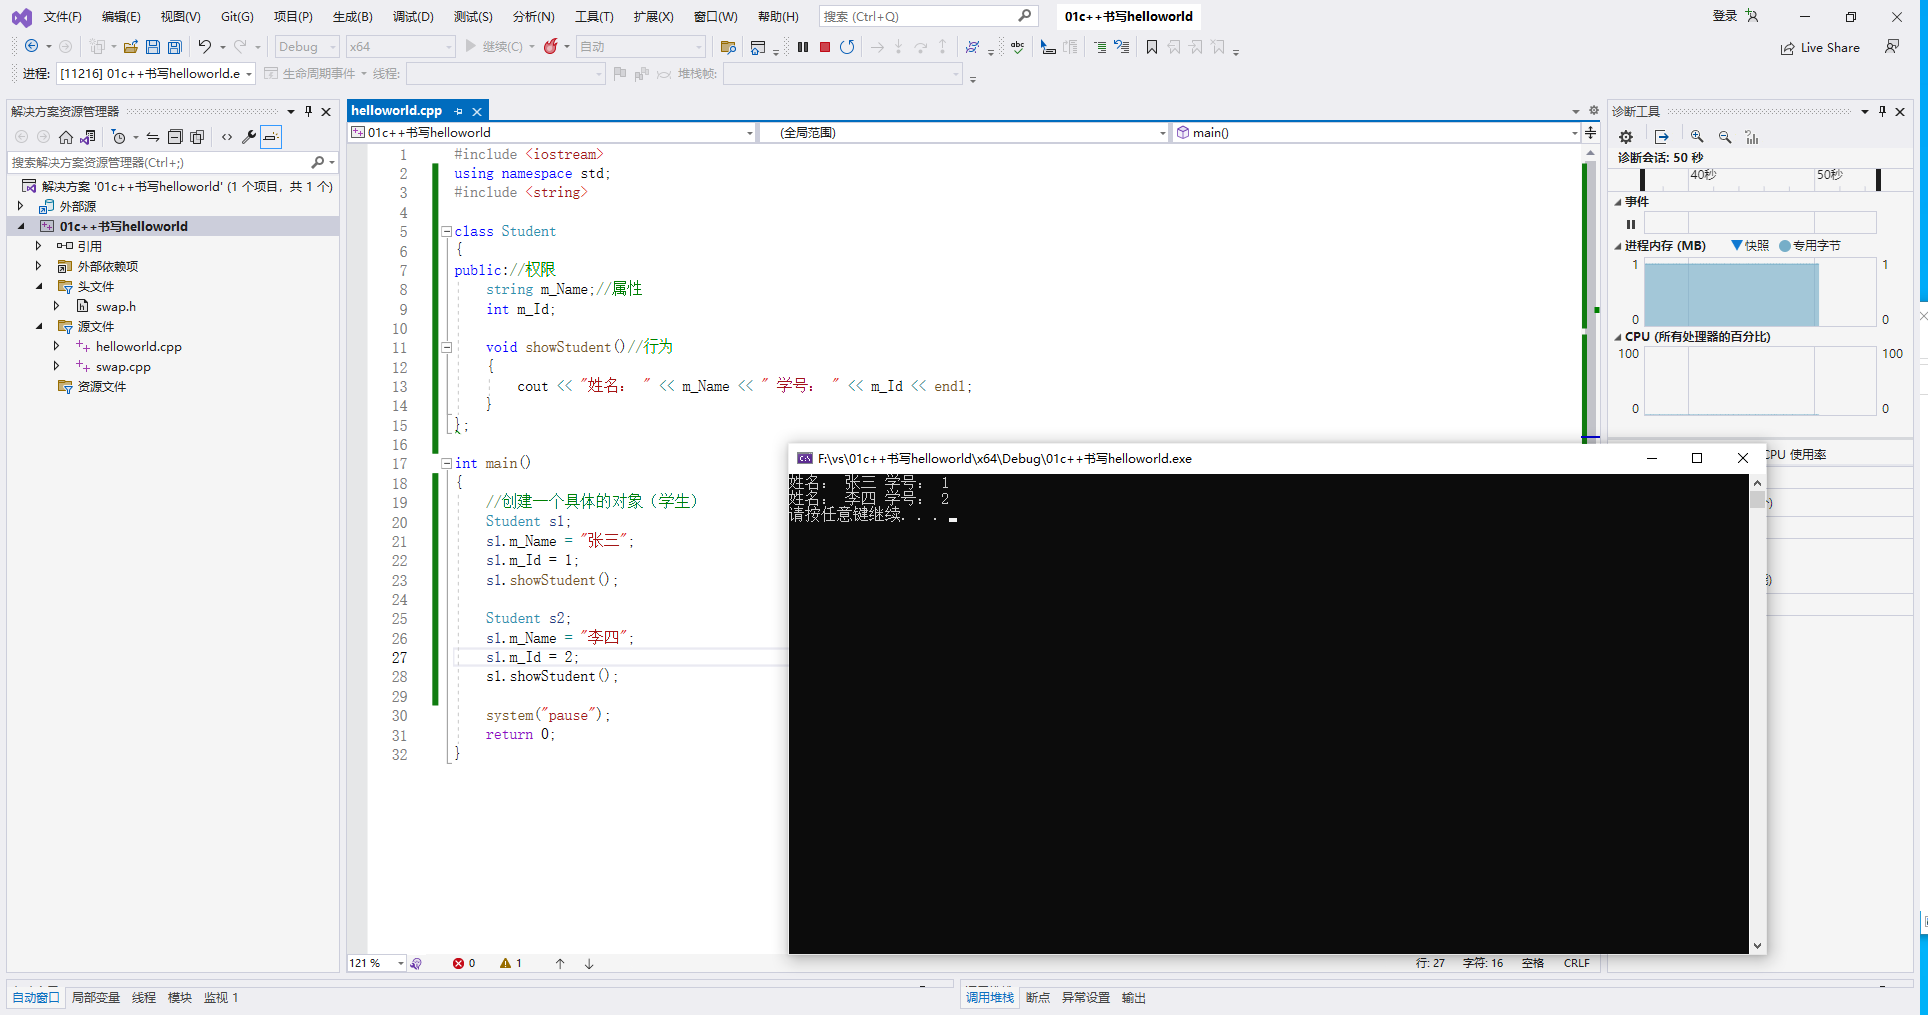The image size is (1928, 1015).
Task: Zoom in on the diagnostics timeline
Action: point(1697,137)
